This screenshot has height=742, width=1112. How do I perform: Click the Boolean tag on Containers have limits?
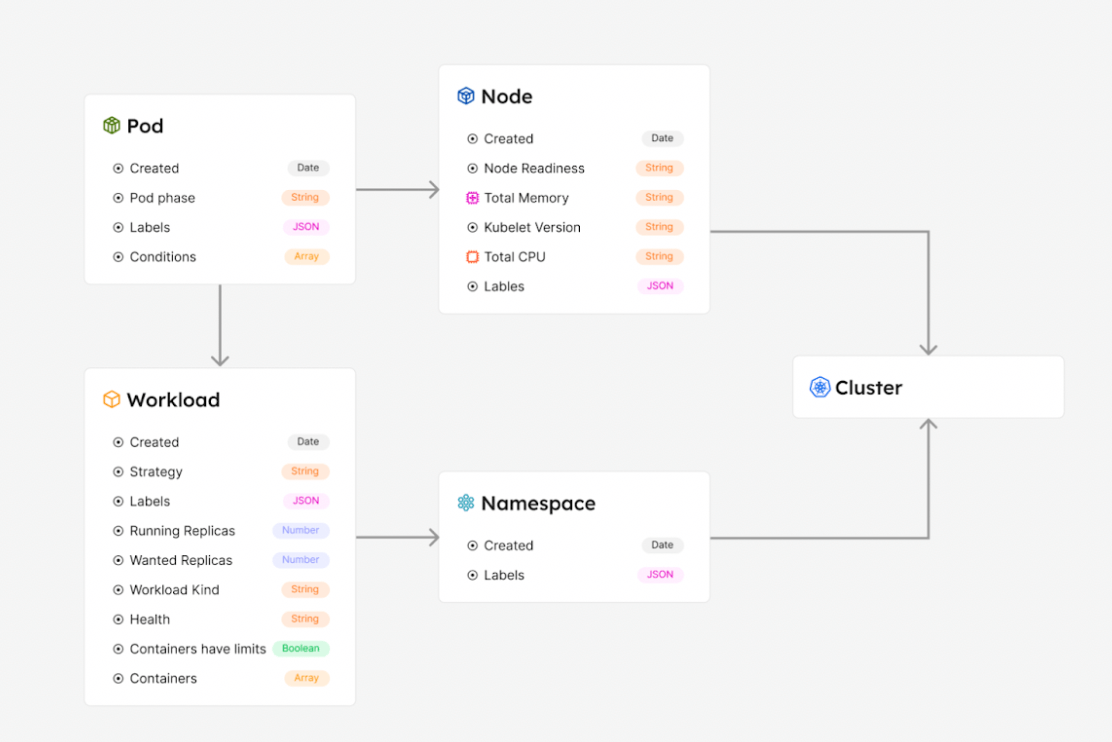tap(300, 648)
